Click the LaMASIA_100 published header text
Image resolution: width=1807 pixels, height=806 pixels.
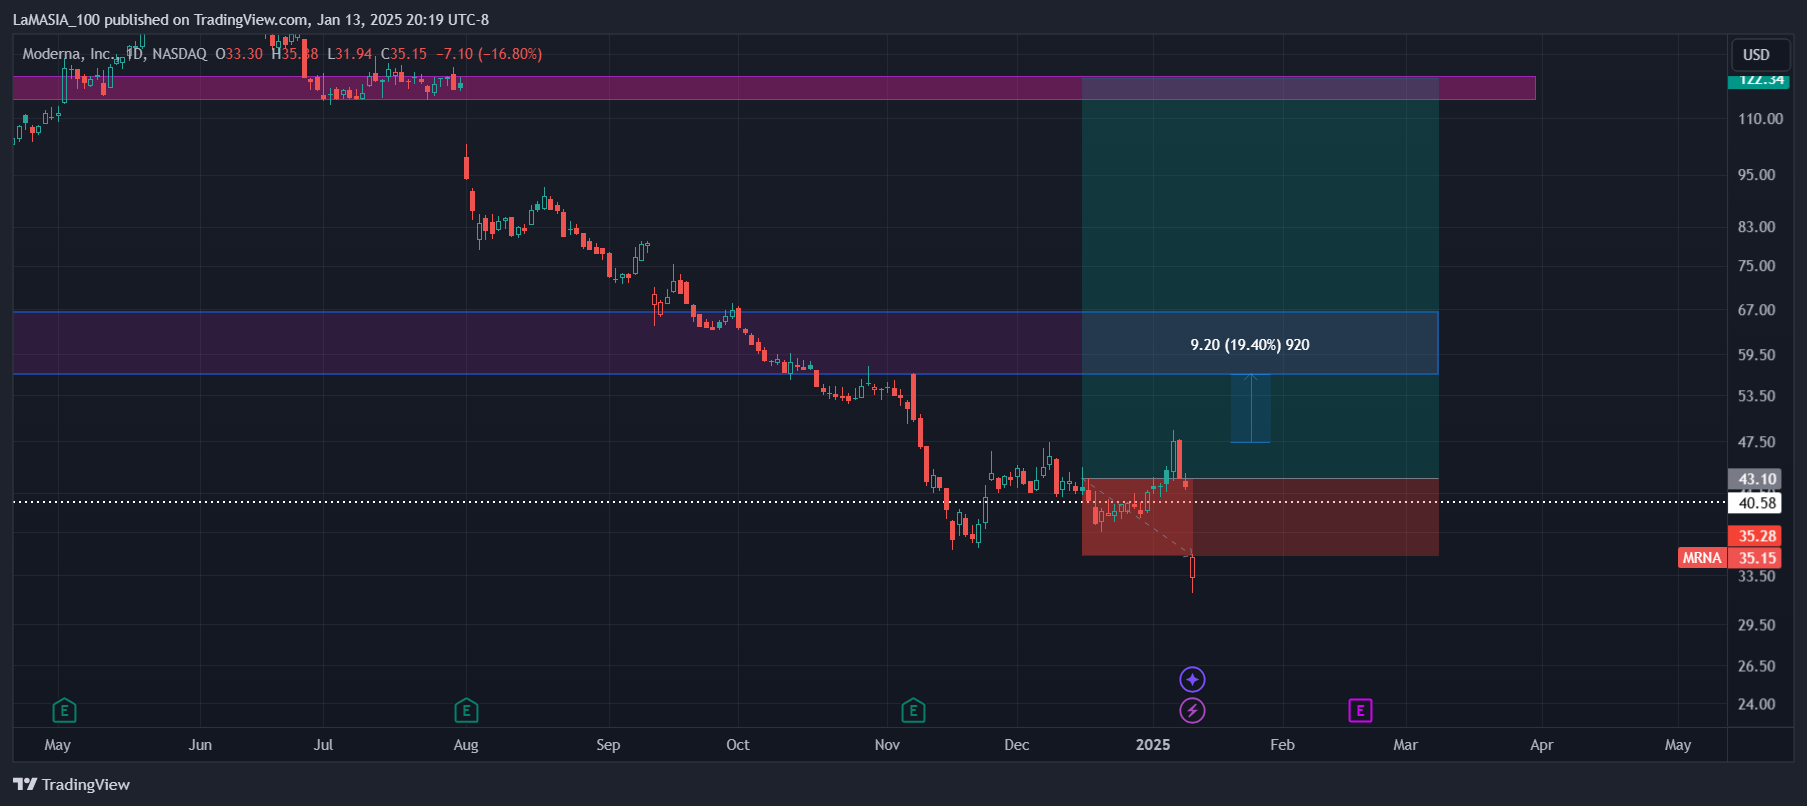[251, 20]
